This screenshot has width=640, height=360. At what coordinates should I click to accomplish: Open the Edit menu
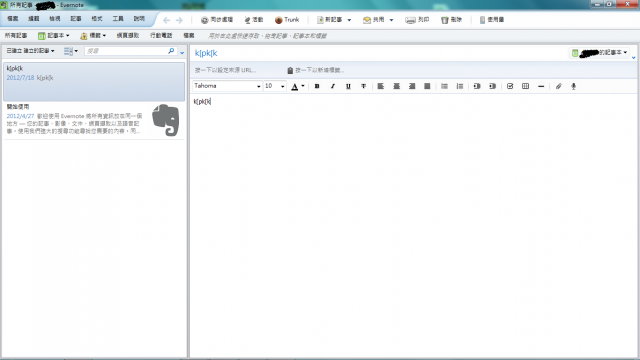coord(33,19)
